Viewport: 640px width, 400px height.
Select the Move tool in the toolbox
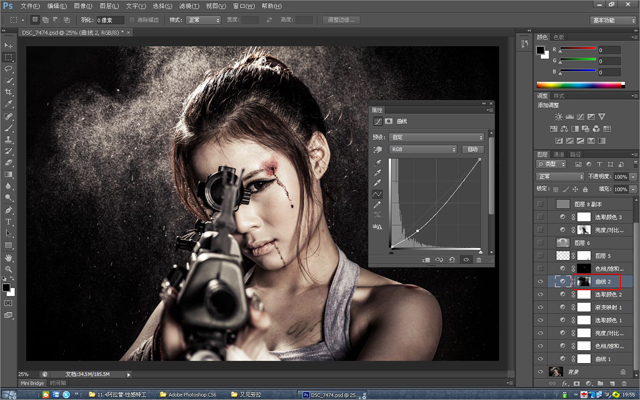[9, 45]
